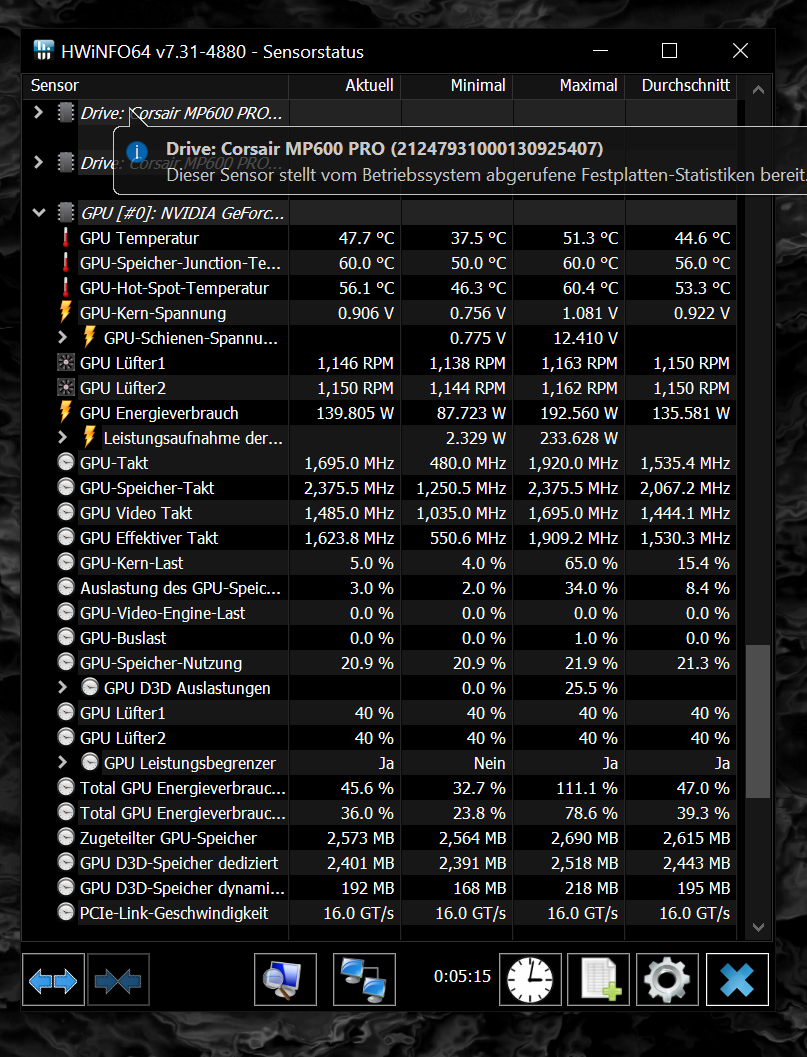Image resolution: width=807 pixels, height=1057 pixels.
Task: Open the sensor search magnifier monitor icon
Action: point(285,980)
